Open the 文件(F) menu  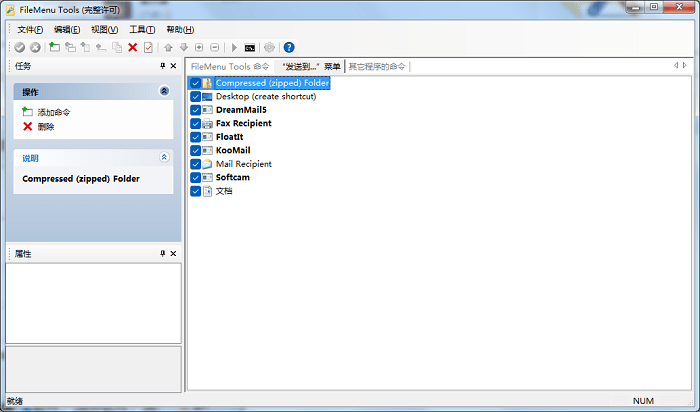point(30,29)
